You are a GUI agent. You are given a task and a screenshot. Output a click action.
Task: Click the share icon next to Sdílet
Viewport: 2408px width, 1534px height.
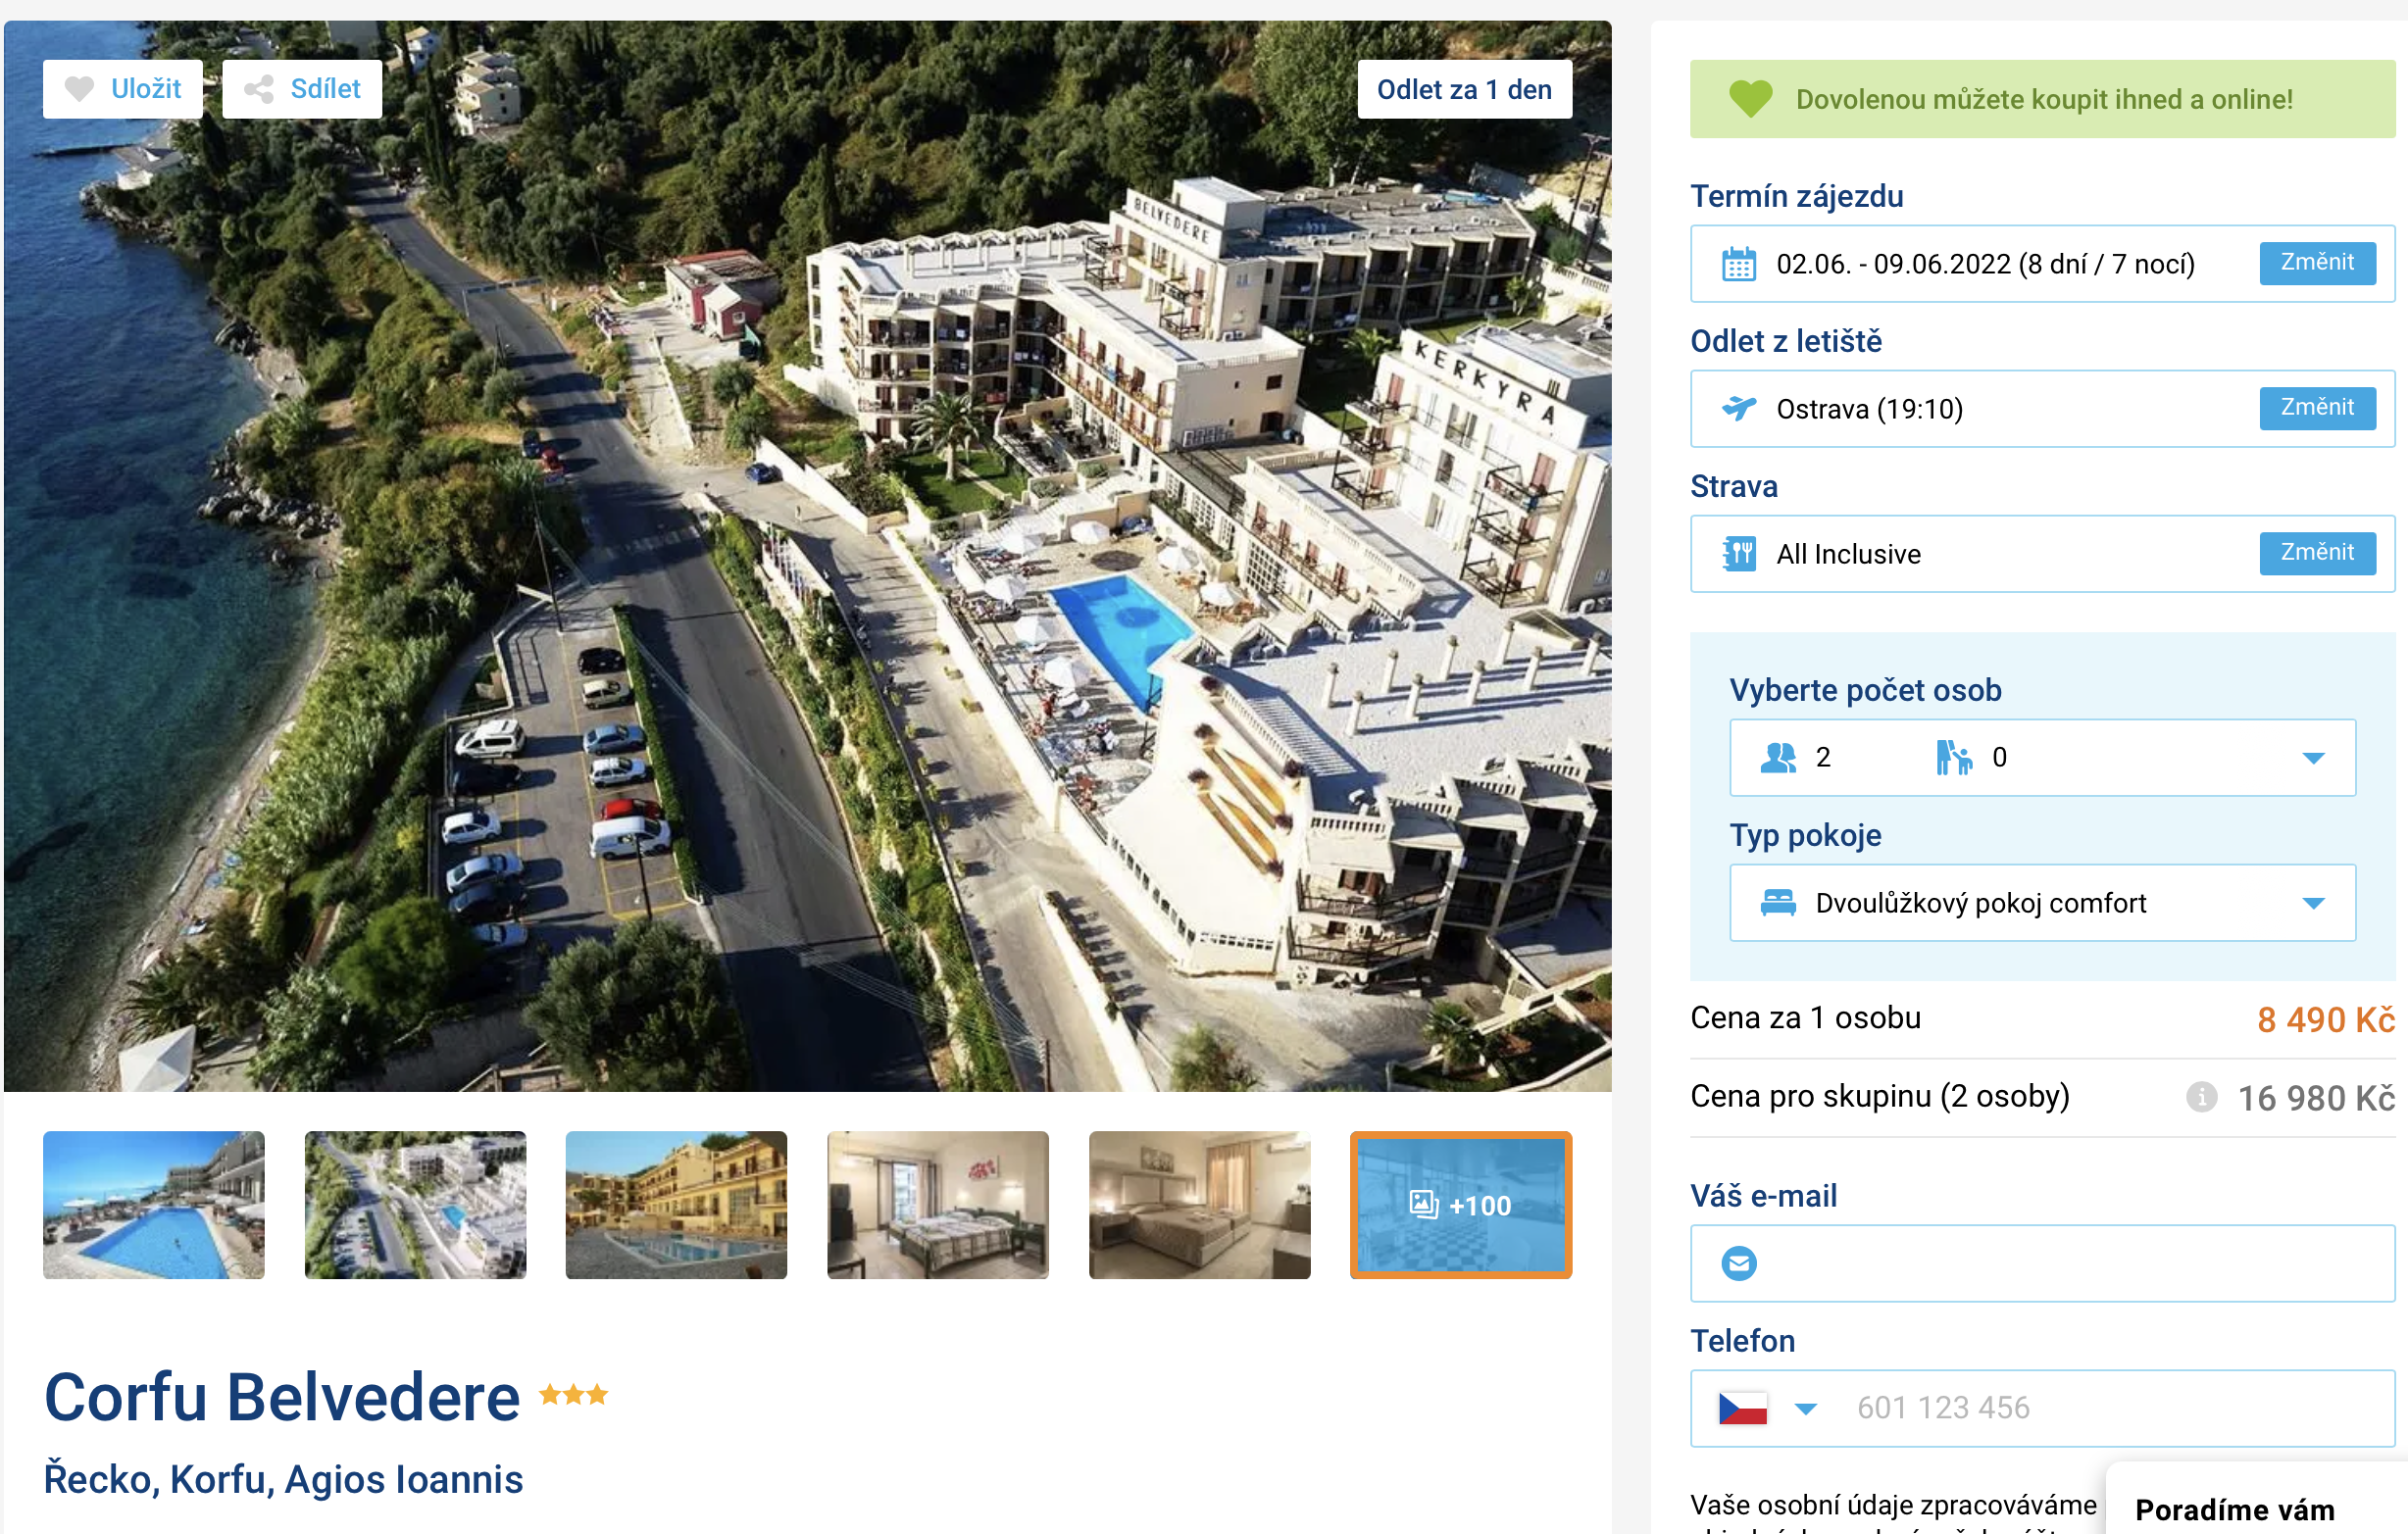[x=259, y=89]
